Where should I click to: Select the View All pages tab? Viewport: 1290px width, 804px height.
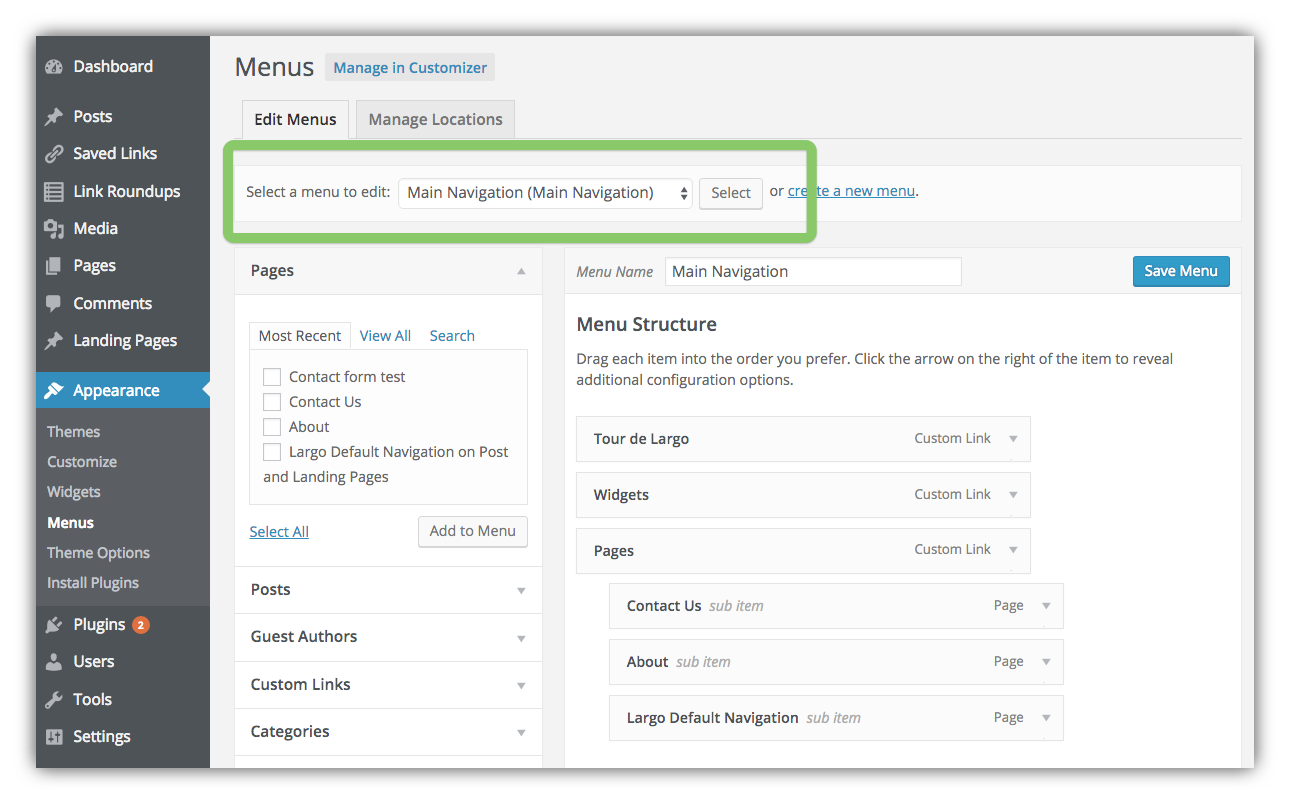385,336
